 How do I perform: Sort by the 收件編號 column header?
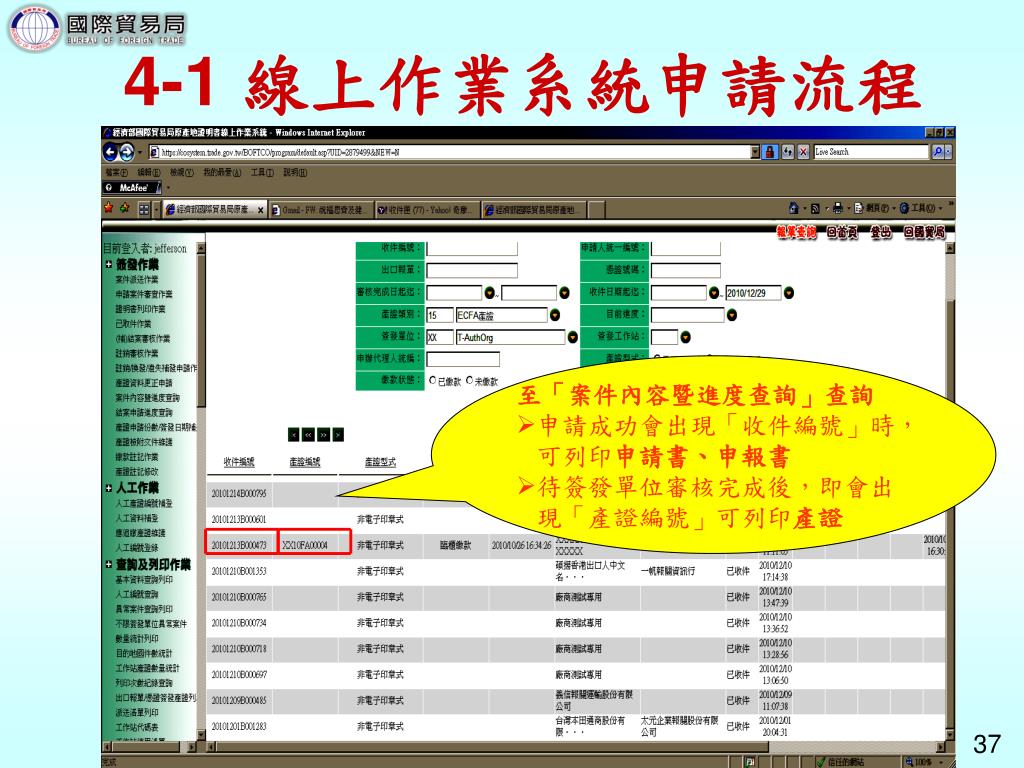(238, 462)
